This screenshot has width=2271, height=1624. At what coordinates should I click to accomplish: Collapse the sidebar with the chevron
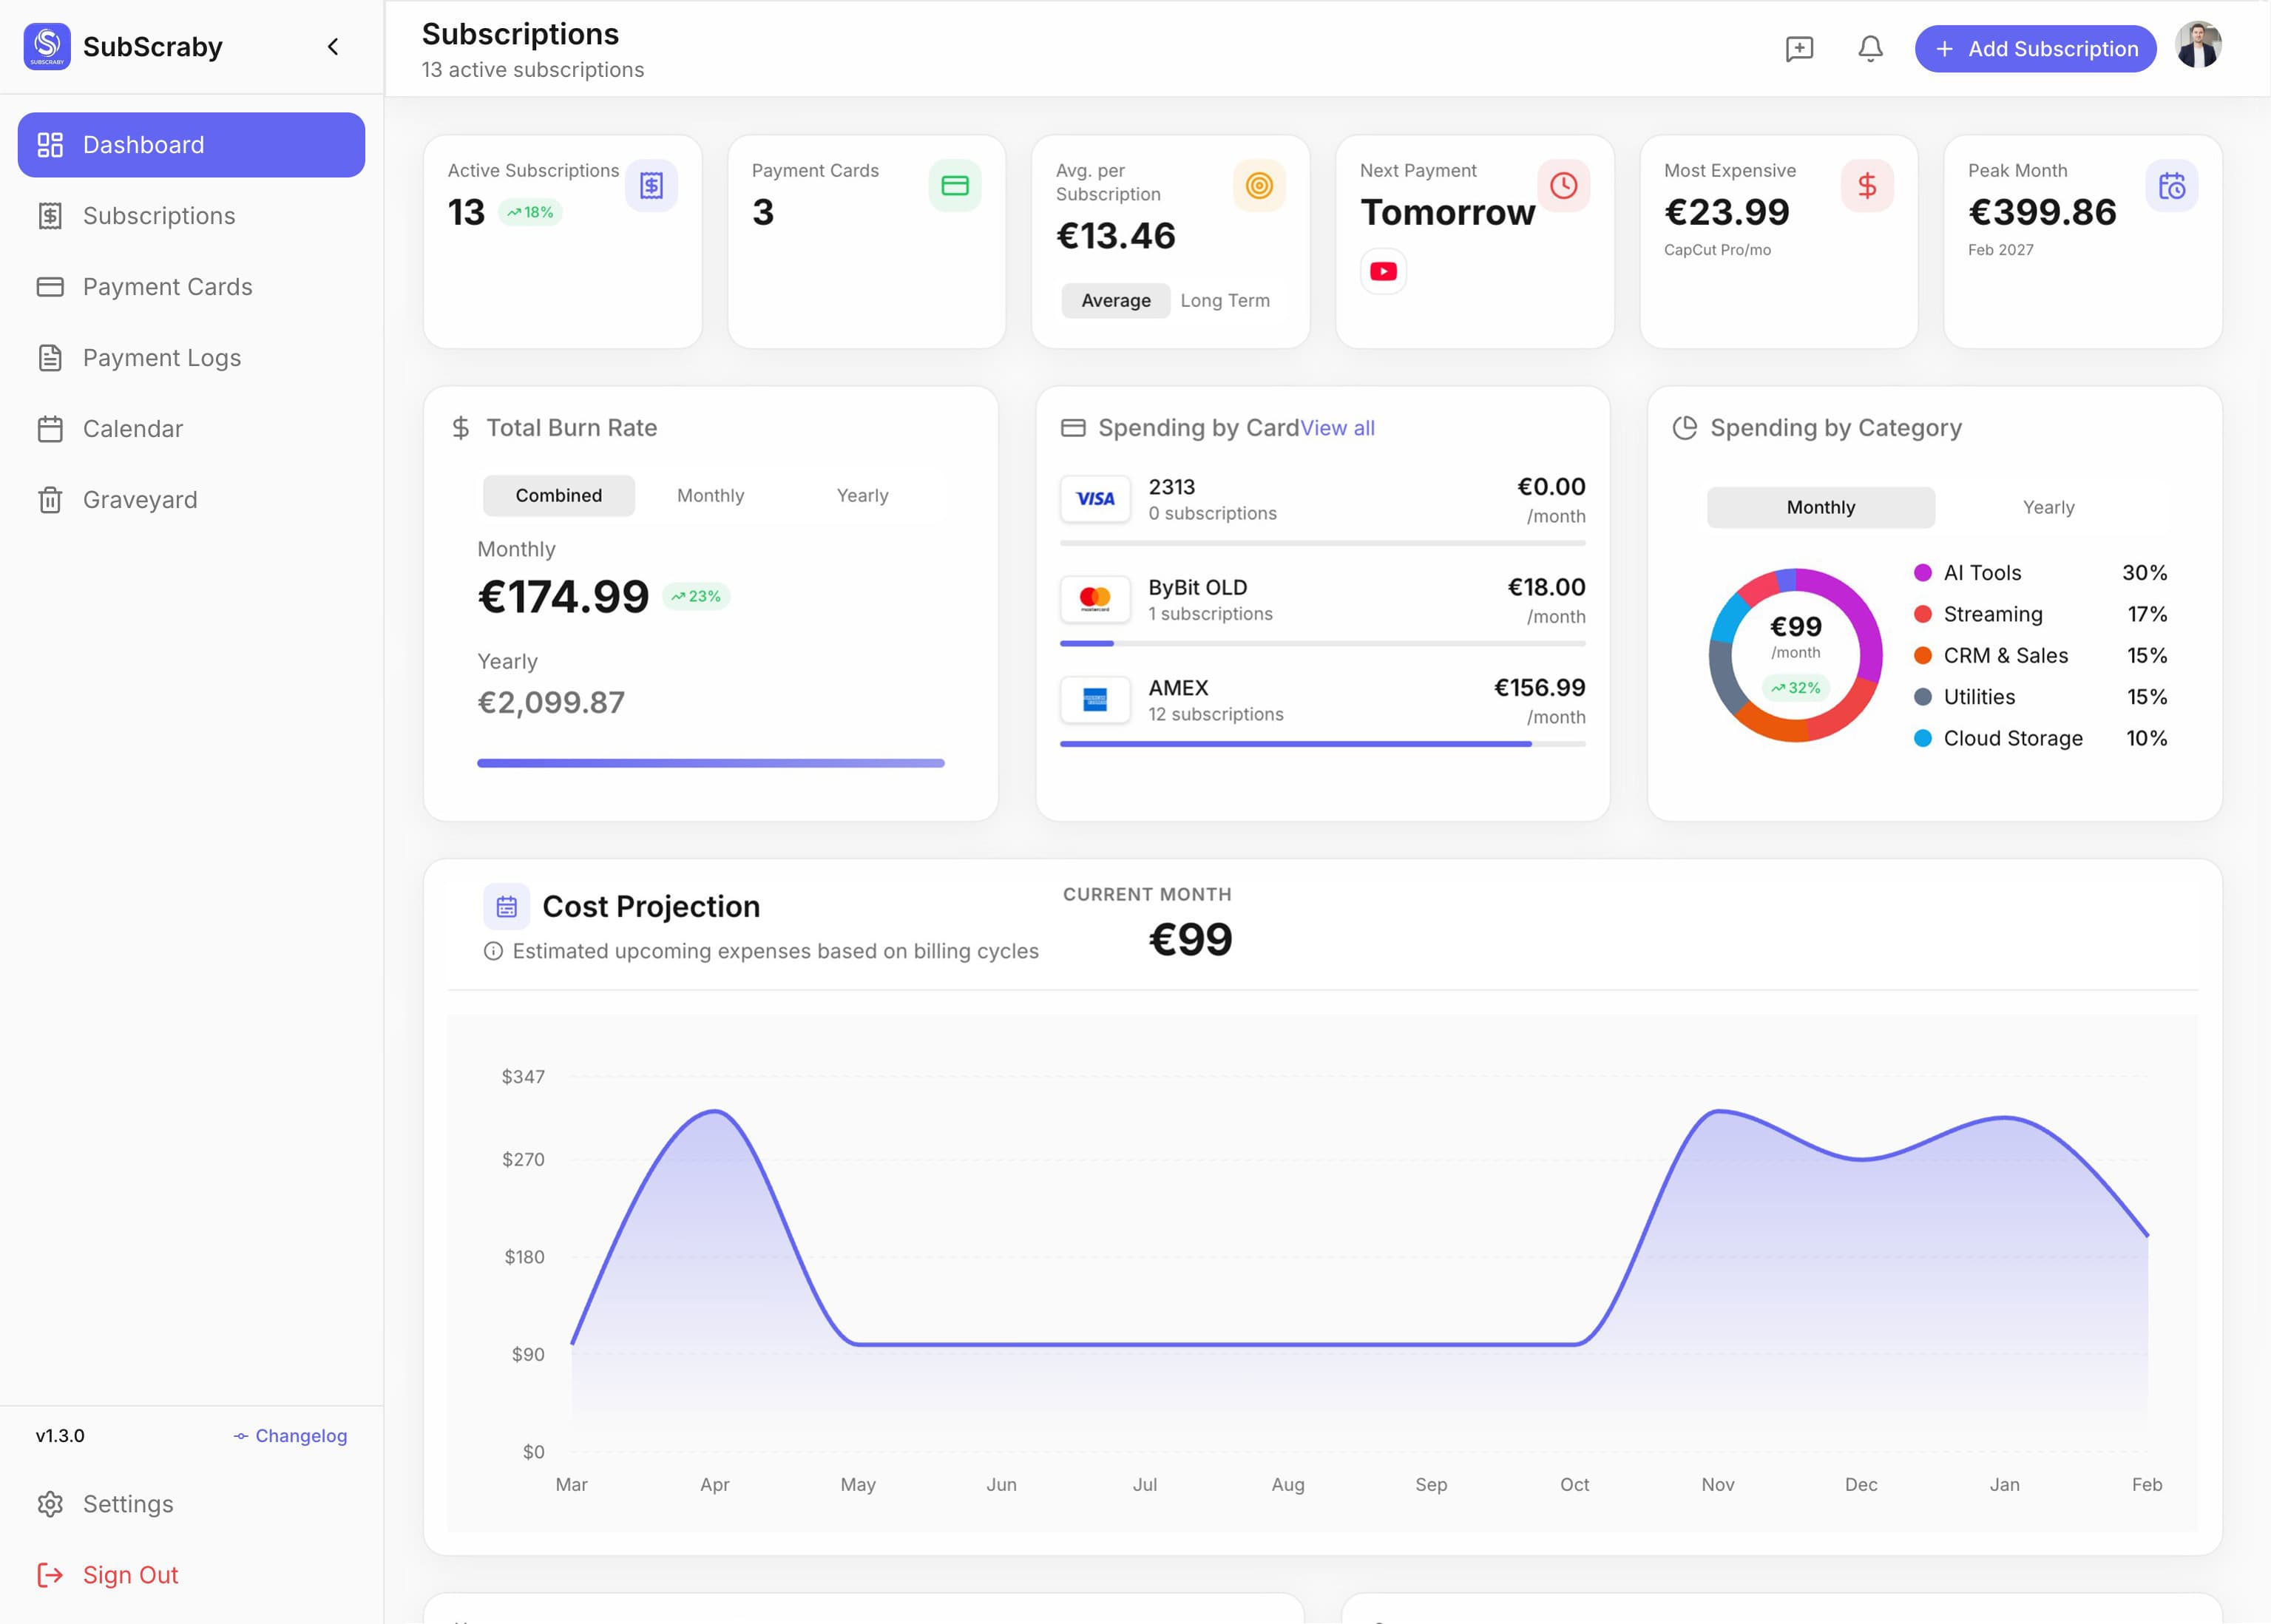click(x=333, y=47)
